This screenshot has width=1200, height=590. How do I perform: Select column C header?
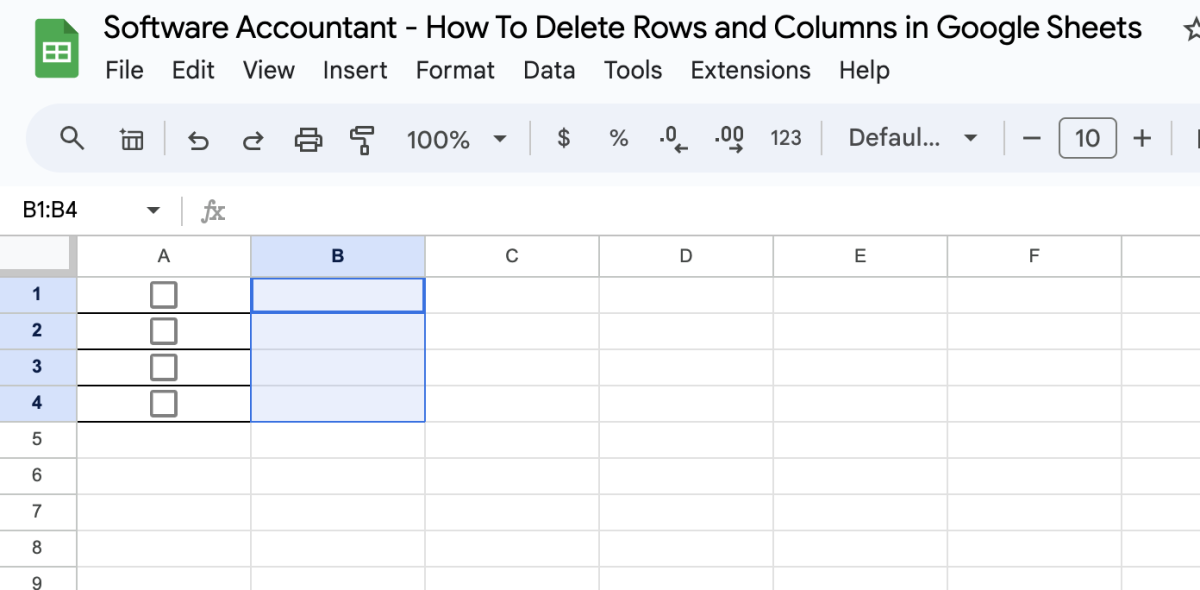click(x=512, y=256)
